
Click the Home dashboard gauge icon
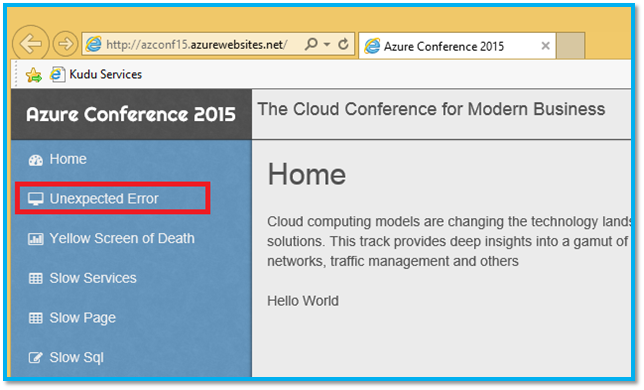(x=36, y=160)
